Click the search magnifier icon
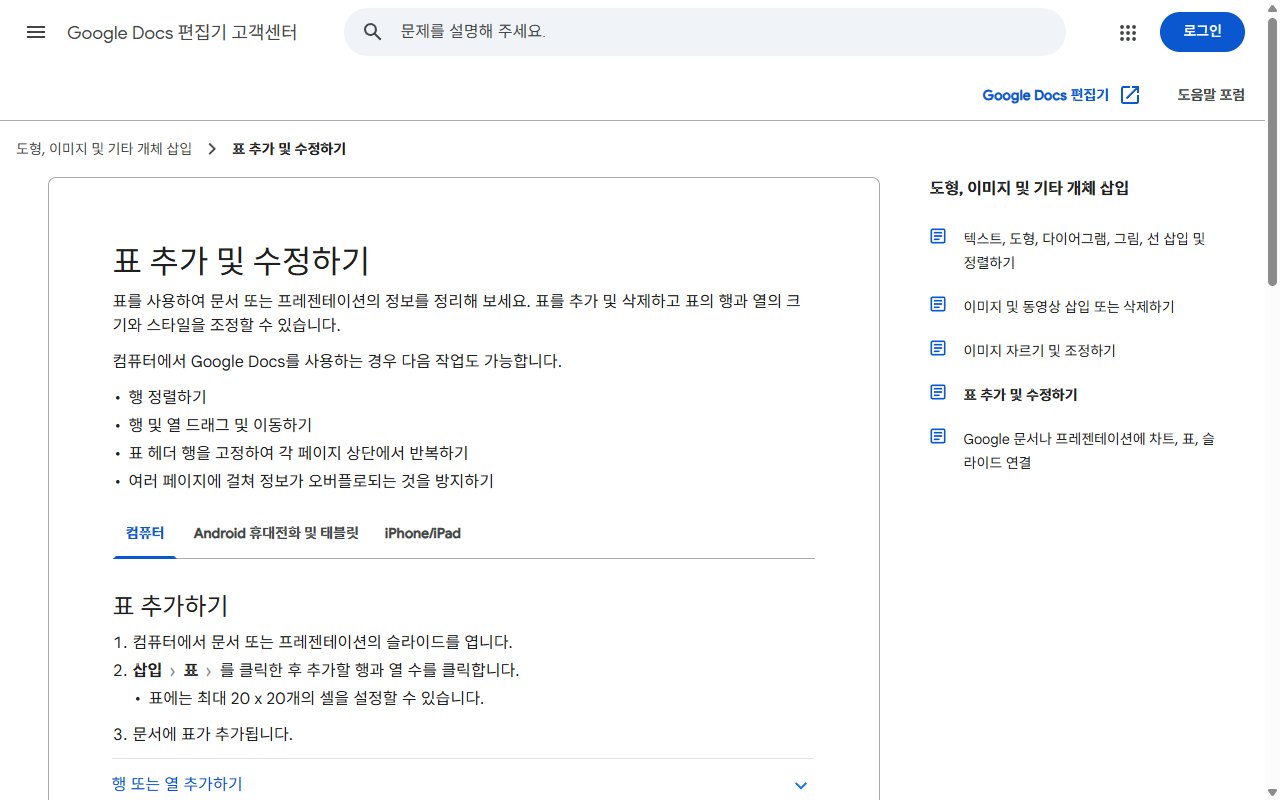Viewport: 1280px width, 800px height. tap(373, 32)
